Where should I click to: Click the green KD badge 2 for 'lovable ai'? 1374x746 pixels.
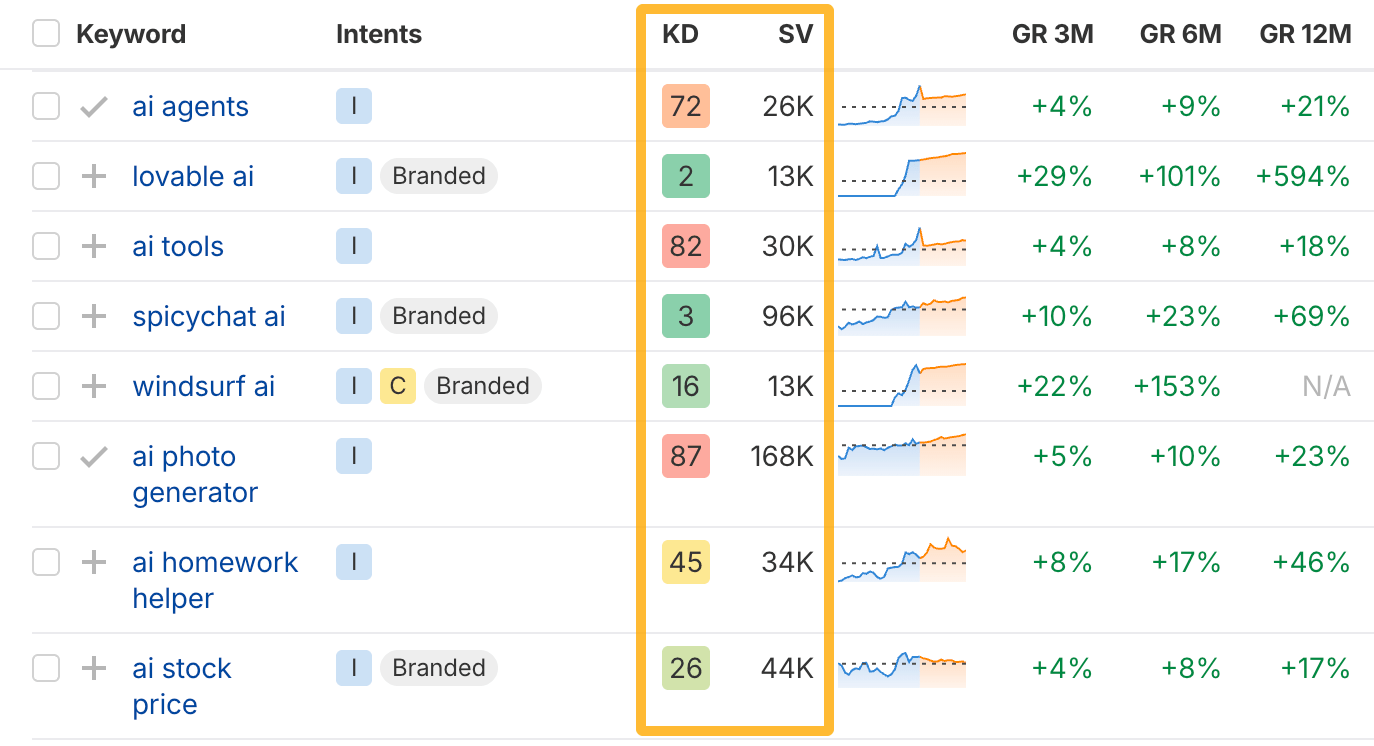point(685,176)
